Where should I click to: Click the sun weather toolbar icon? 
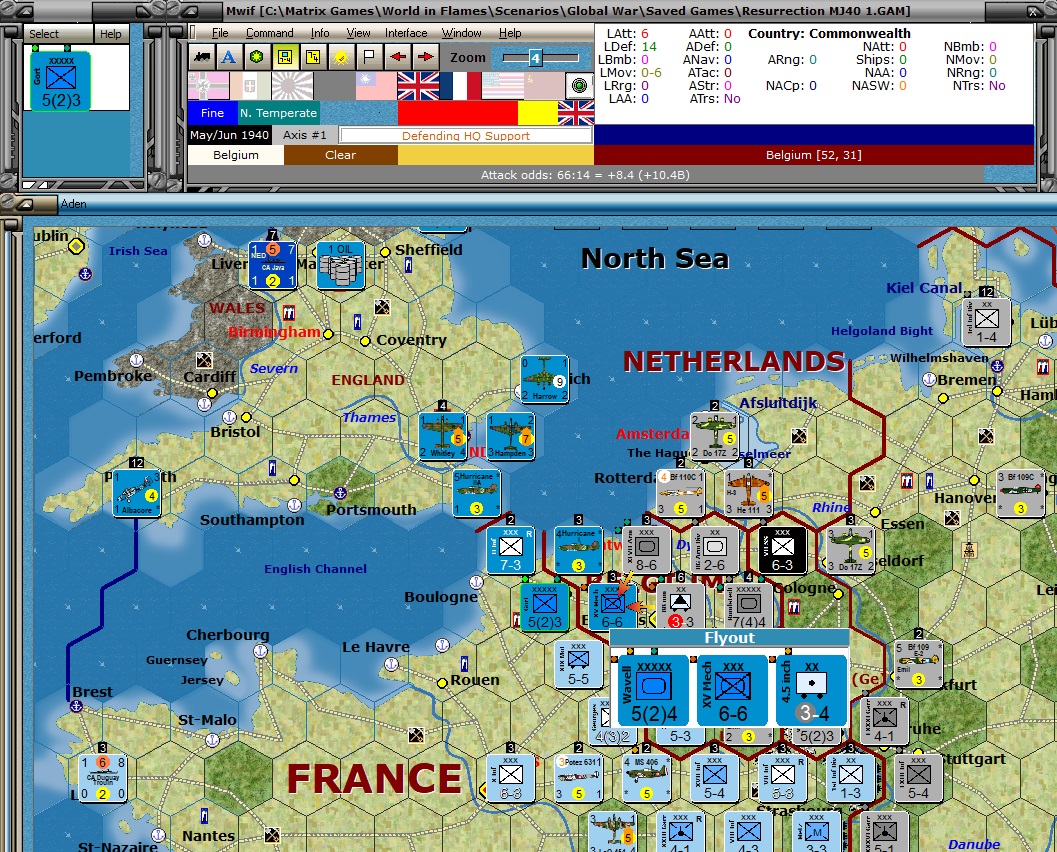(341, 57)
